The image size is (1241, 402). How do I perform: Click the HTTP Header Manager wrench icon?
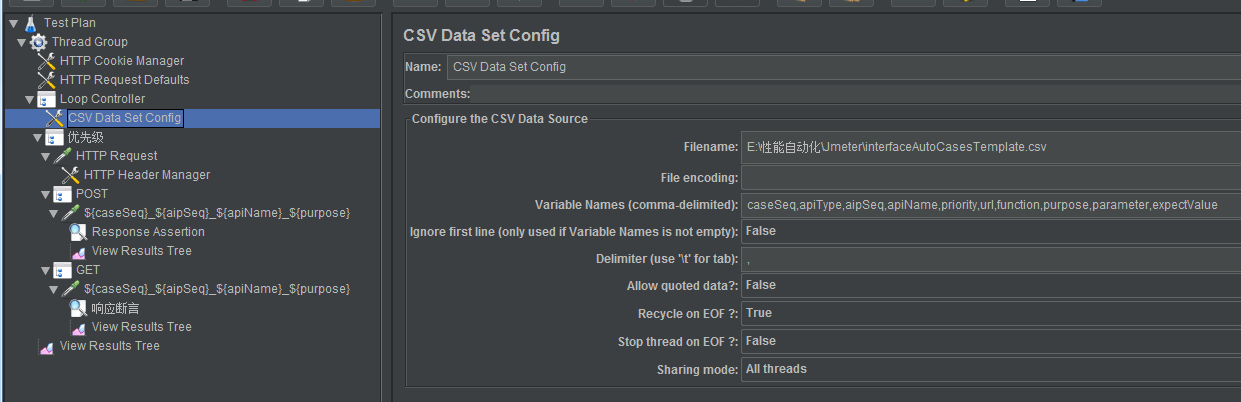point(70,175)
